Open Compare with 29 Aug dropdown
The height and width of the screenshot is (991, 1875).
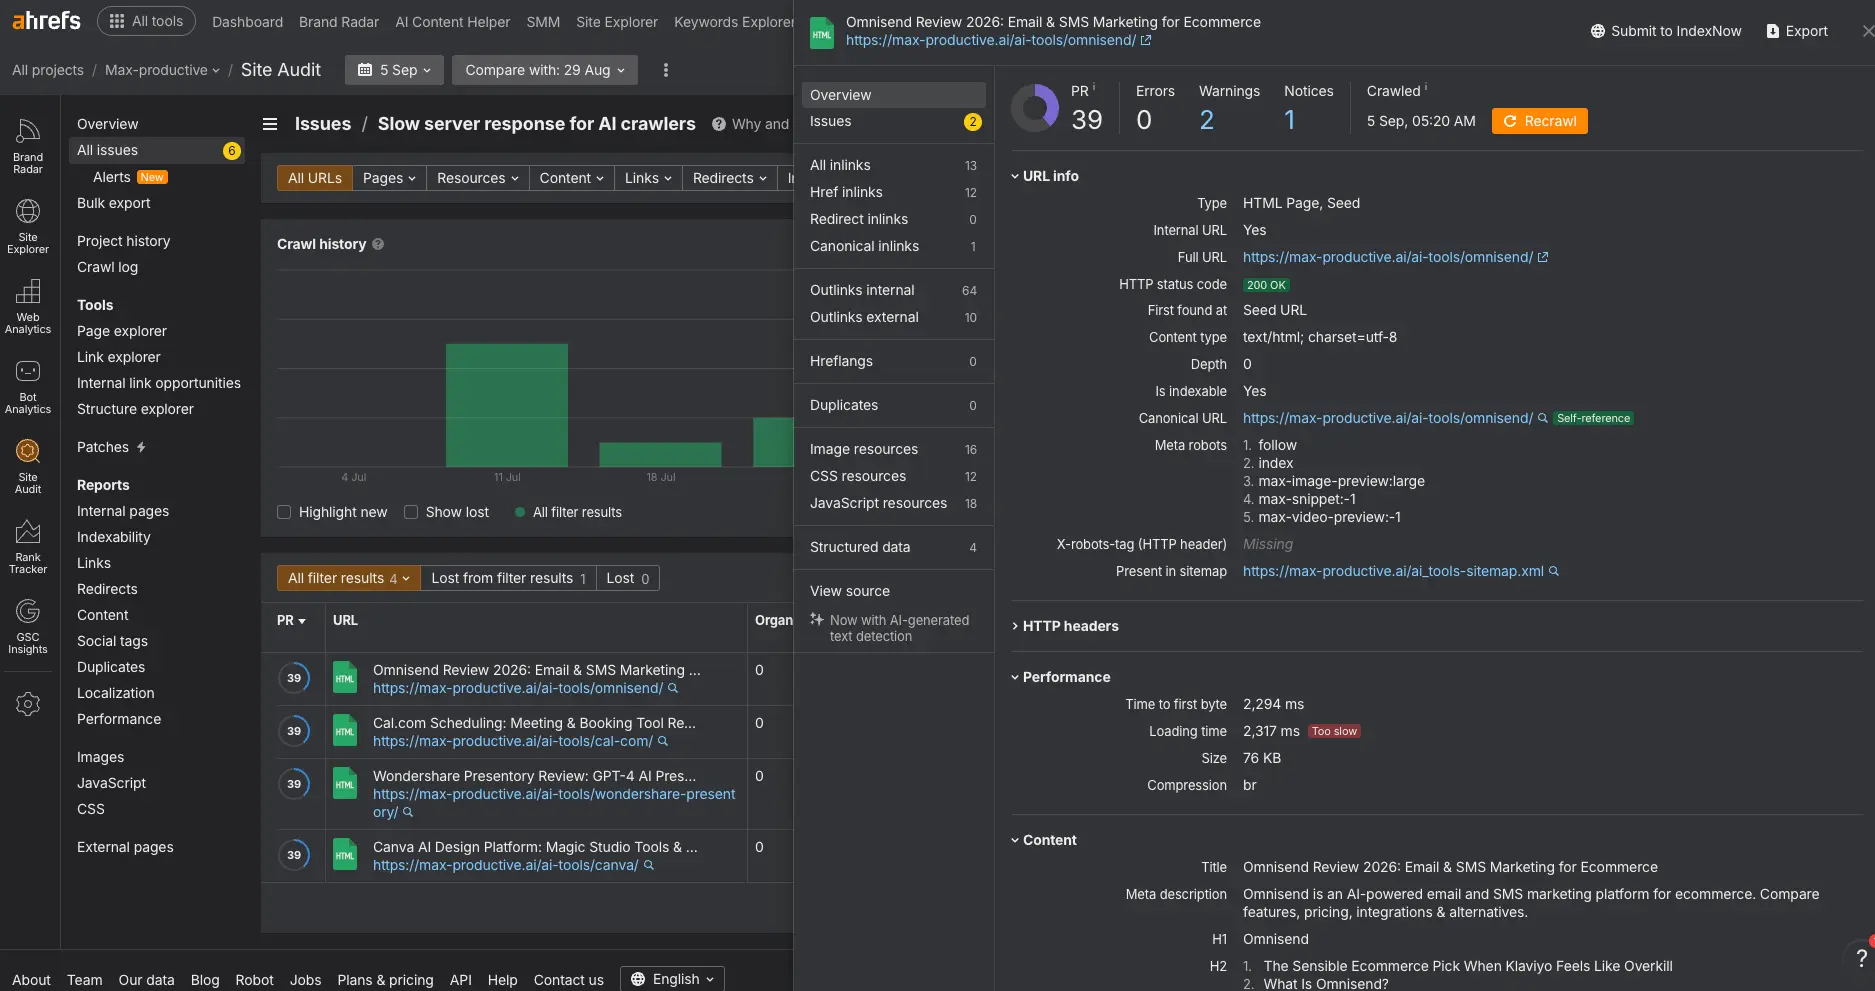click(545, 70)
